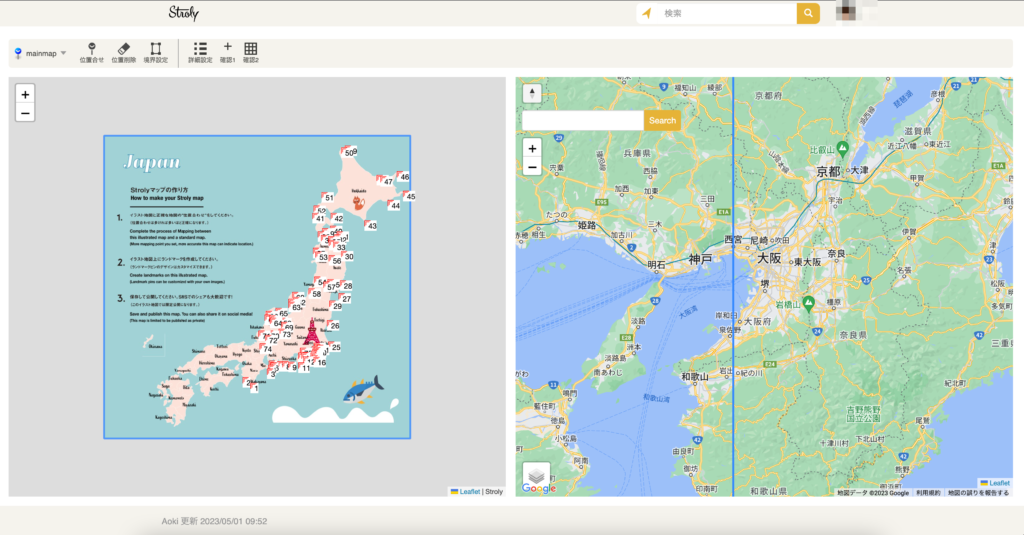Click the Aoki 更新 2023/05/01 09:52 footer text

coord(214,521)
